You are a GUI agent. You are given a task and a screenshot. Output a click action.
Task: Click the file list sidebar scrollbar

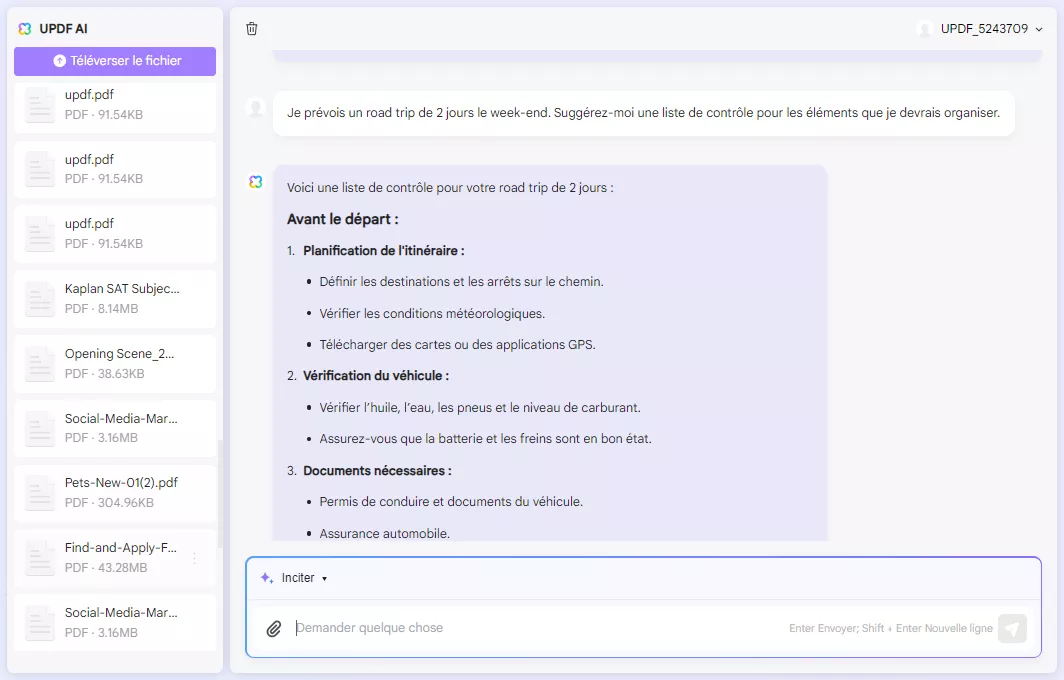point(219,493)
